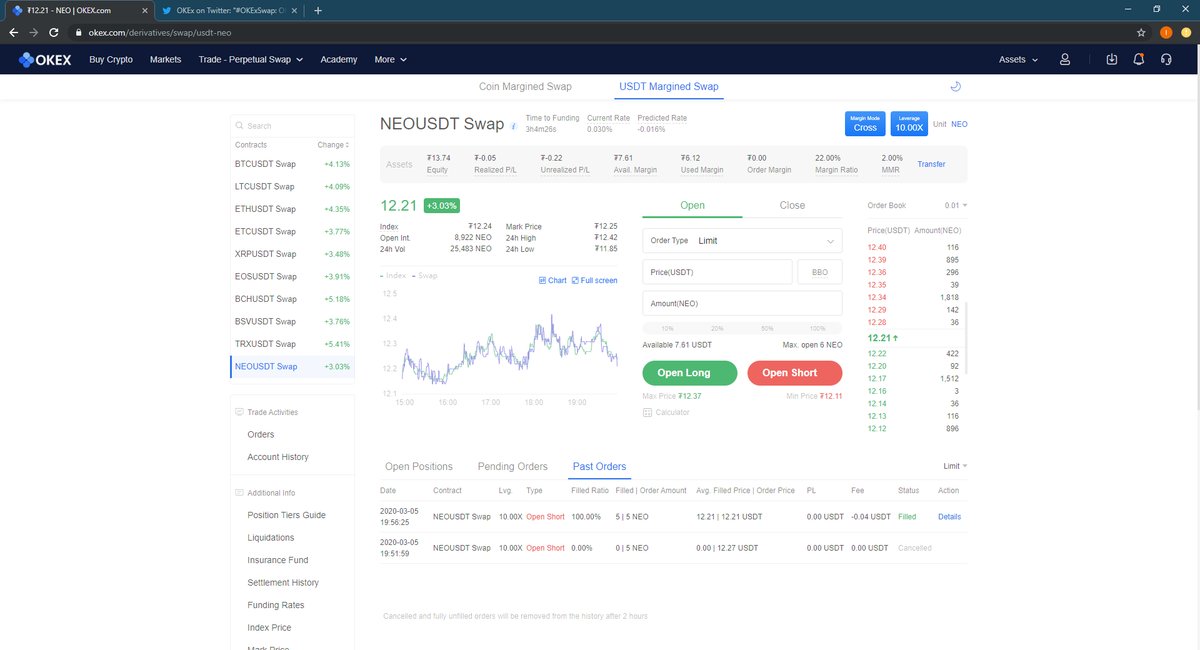Screen dimensions: 1200x650
Task: Open Funding Rates page
Action: click(276, 605)
